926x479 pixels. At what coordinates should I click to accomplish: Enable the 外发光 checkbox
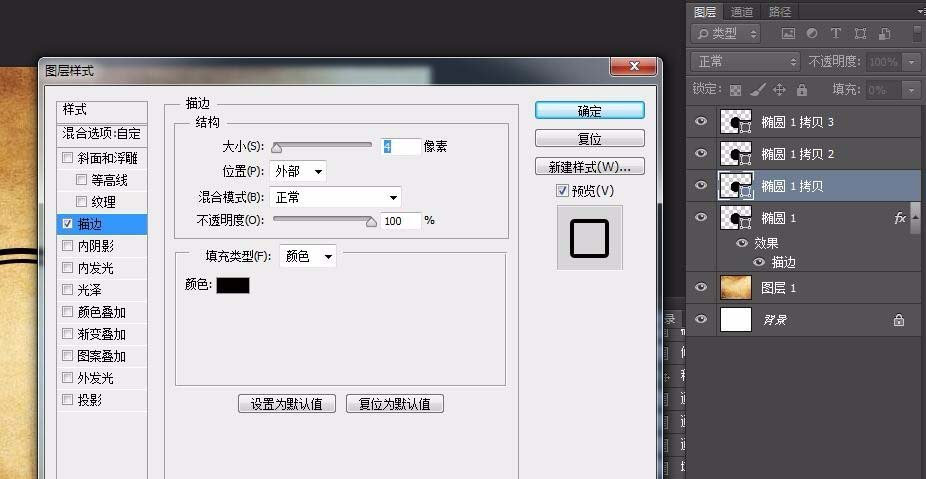(x=67, y=377)
